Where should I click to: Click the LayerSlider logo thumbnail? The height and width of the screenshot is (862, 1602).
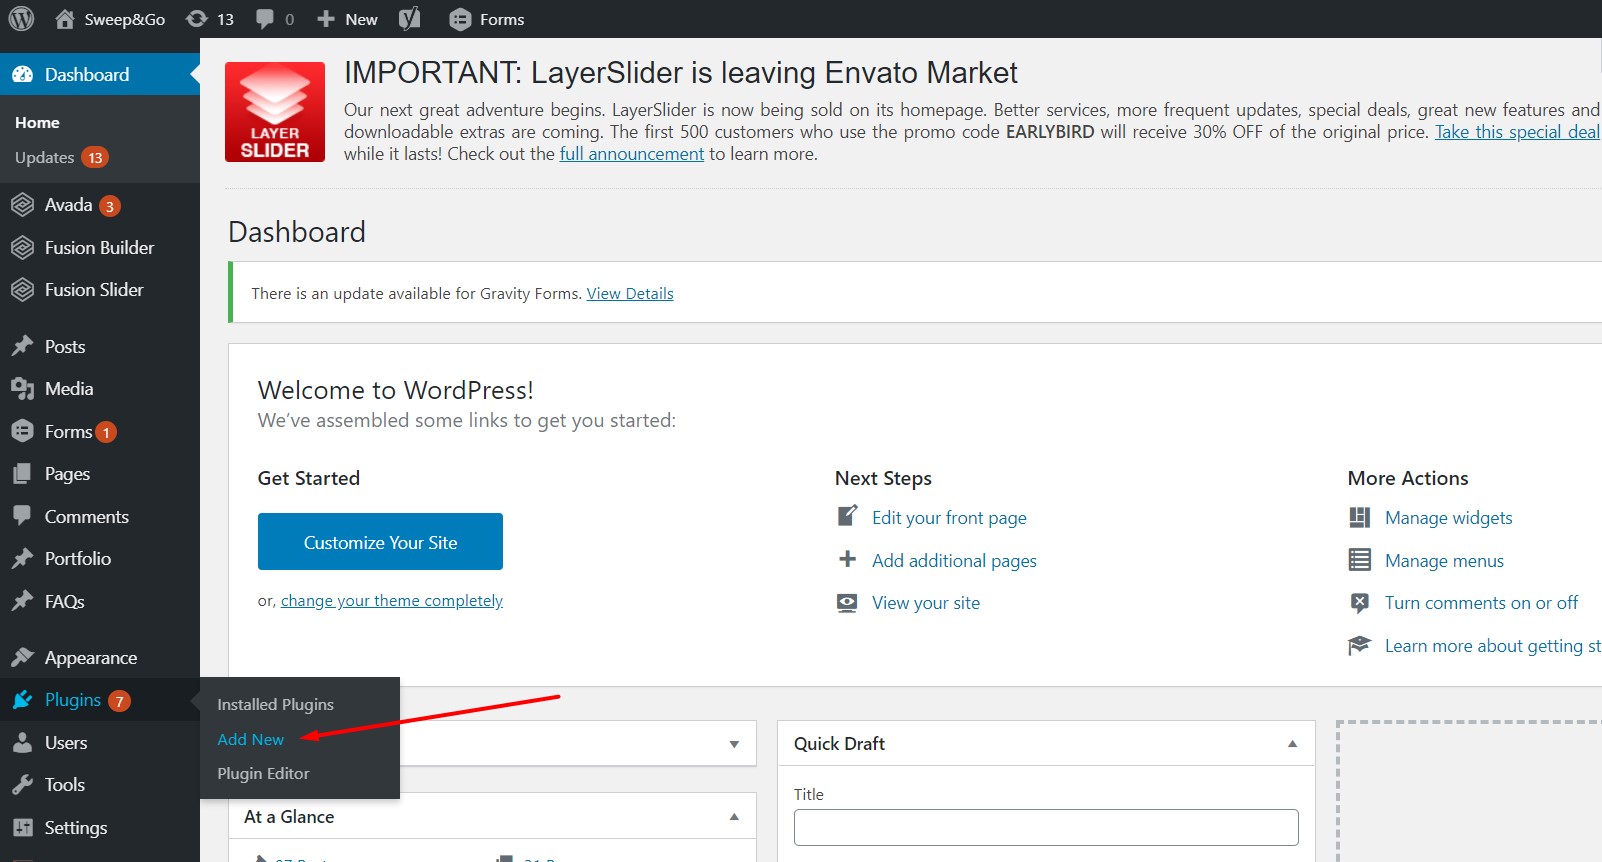pos(275,112)
